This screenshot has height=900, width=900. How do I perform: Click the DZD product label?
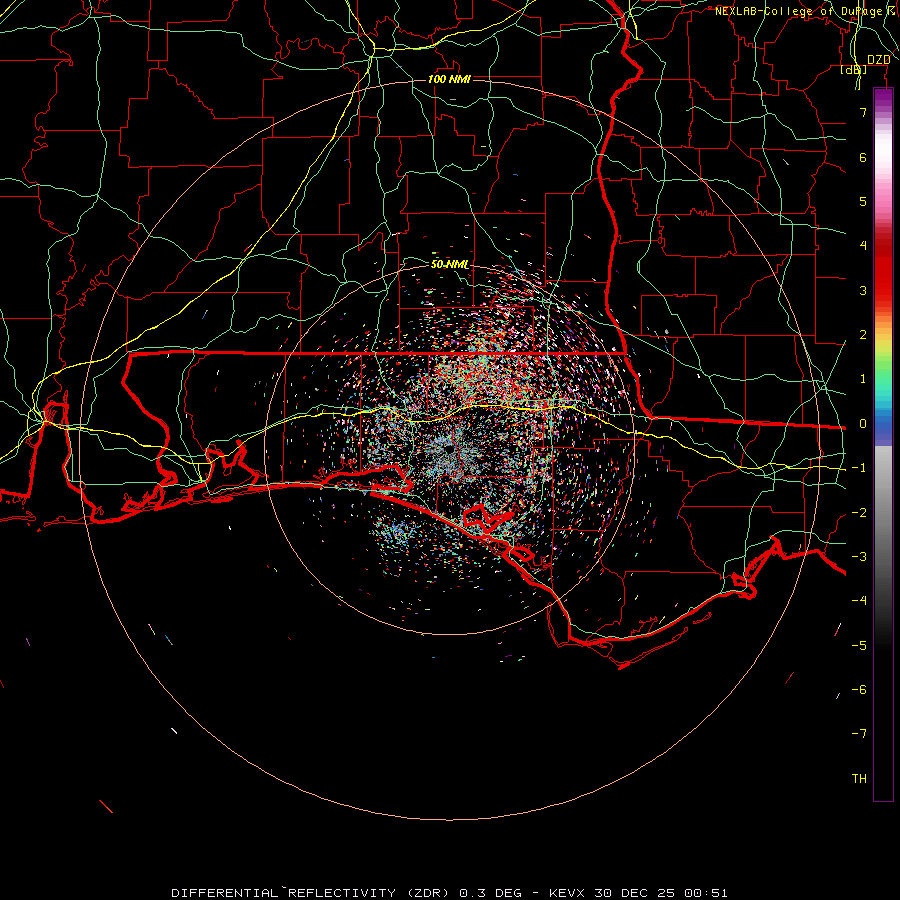tap(878, 60)
